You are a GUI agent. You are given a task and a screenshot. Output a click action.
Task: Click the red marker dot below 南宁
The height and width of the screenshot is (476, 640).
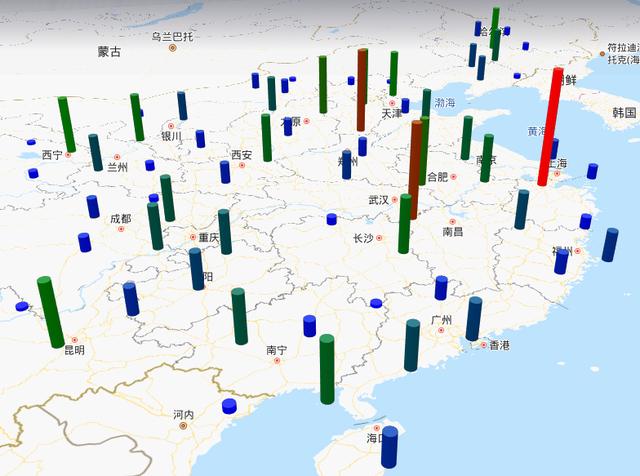coord(277,361)
